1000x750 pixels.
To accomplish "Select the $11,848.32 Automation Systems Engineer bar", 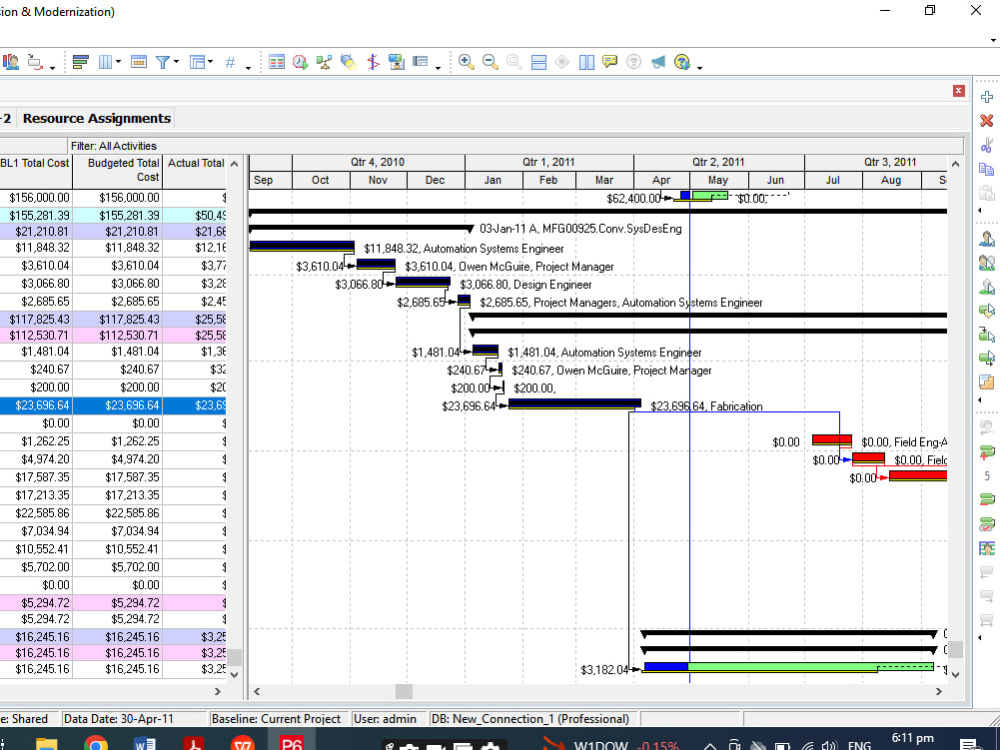I will 302,246.
